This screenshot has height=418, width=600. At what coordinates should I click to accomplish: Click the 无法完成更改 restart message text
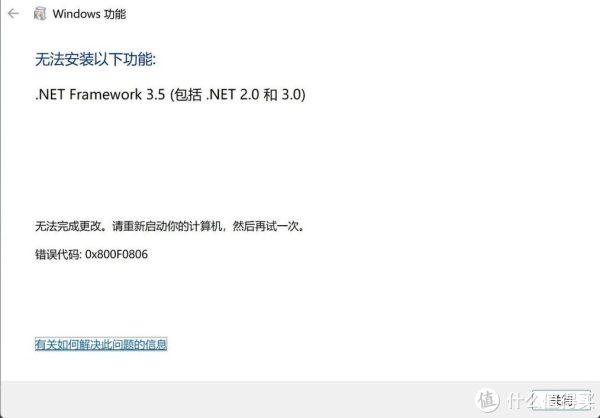(x=171, y=226)
